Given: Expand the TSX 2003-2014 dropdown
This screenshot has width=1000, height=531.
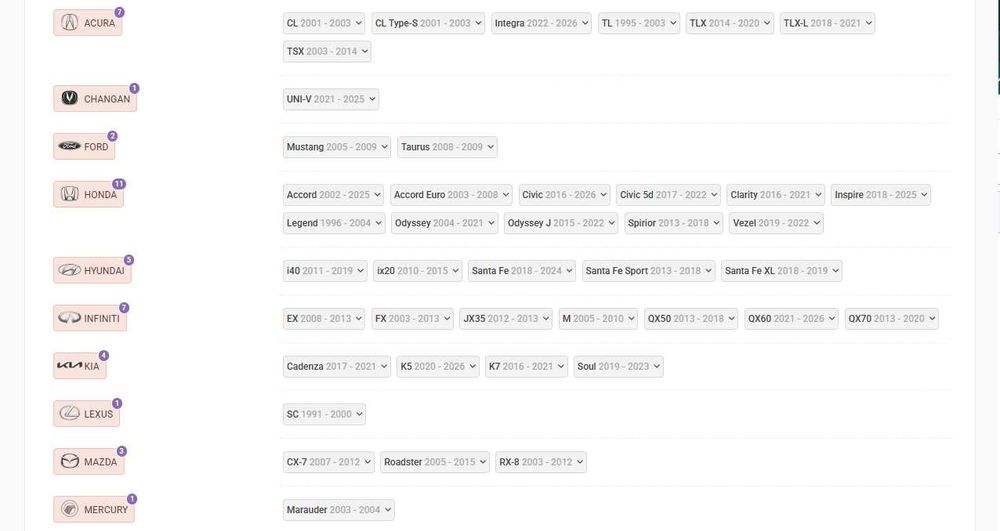Looking at the screenshot, I should 327,52.
